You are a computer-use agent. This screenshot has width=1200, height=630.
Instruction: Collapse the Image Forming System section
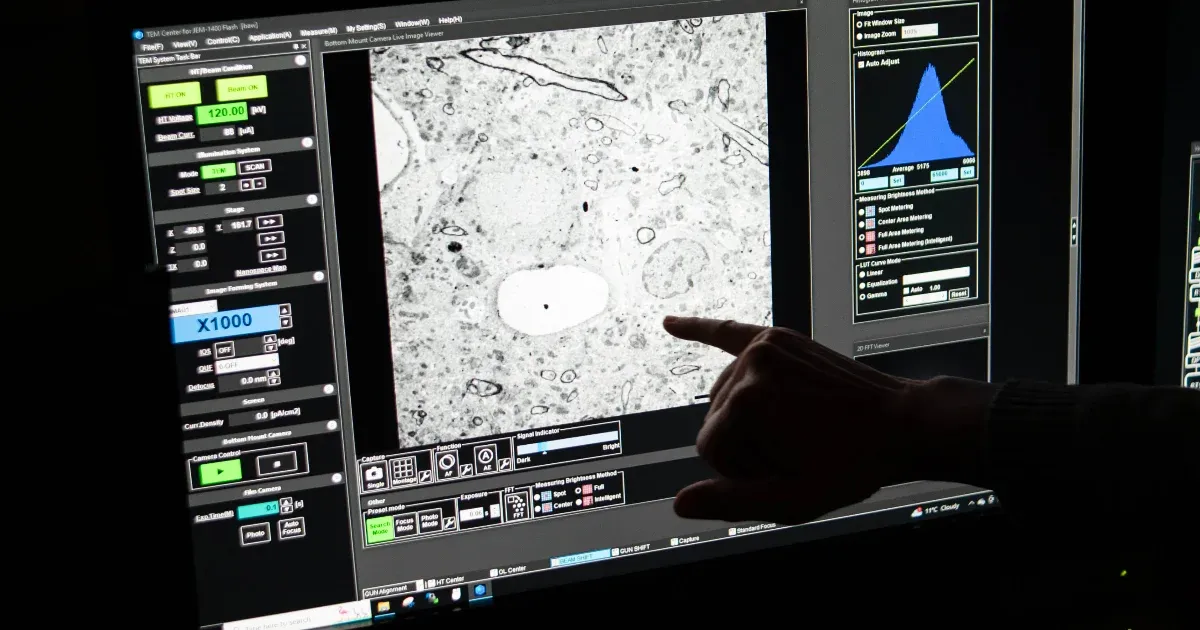319,277
